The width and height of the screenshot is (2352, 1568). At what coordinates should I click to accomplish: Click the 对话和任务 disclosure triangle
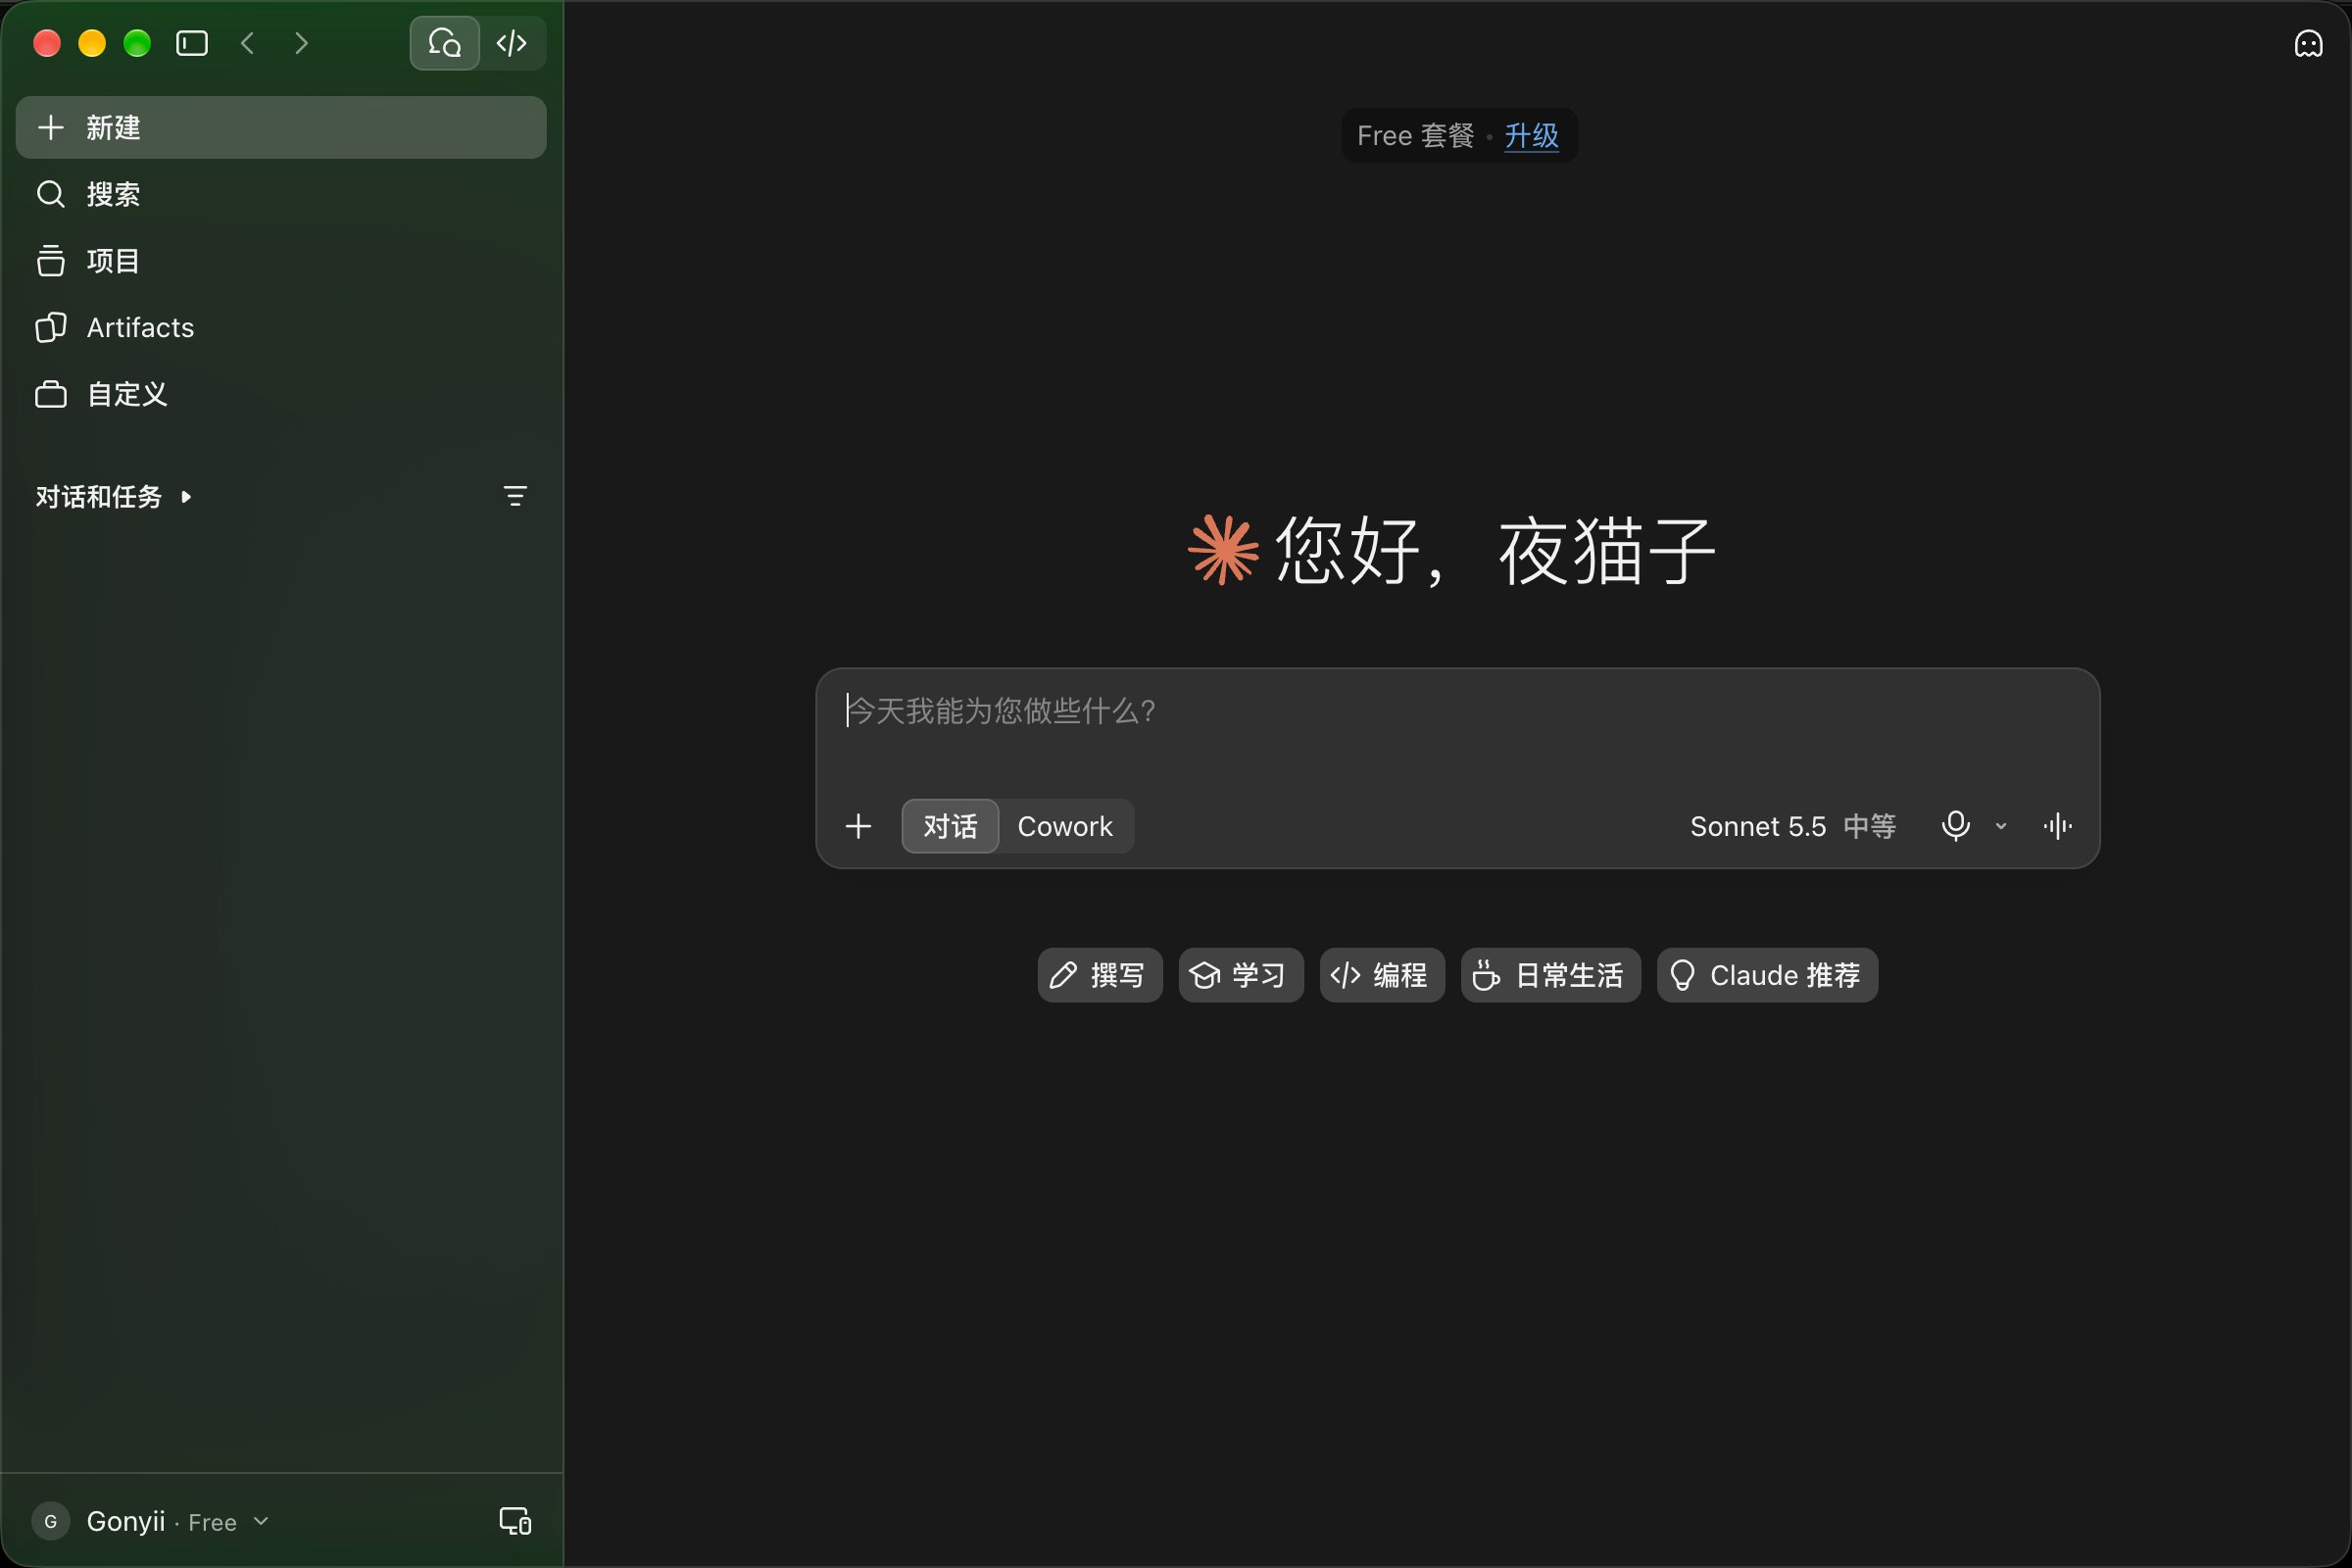point(186,496)
